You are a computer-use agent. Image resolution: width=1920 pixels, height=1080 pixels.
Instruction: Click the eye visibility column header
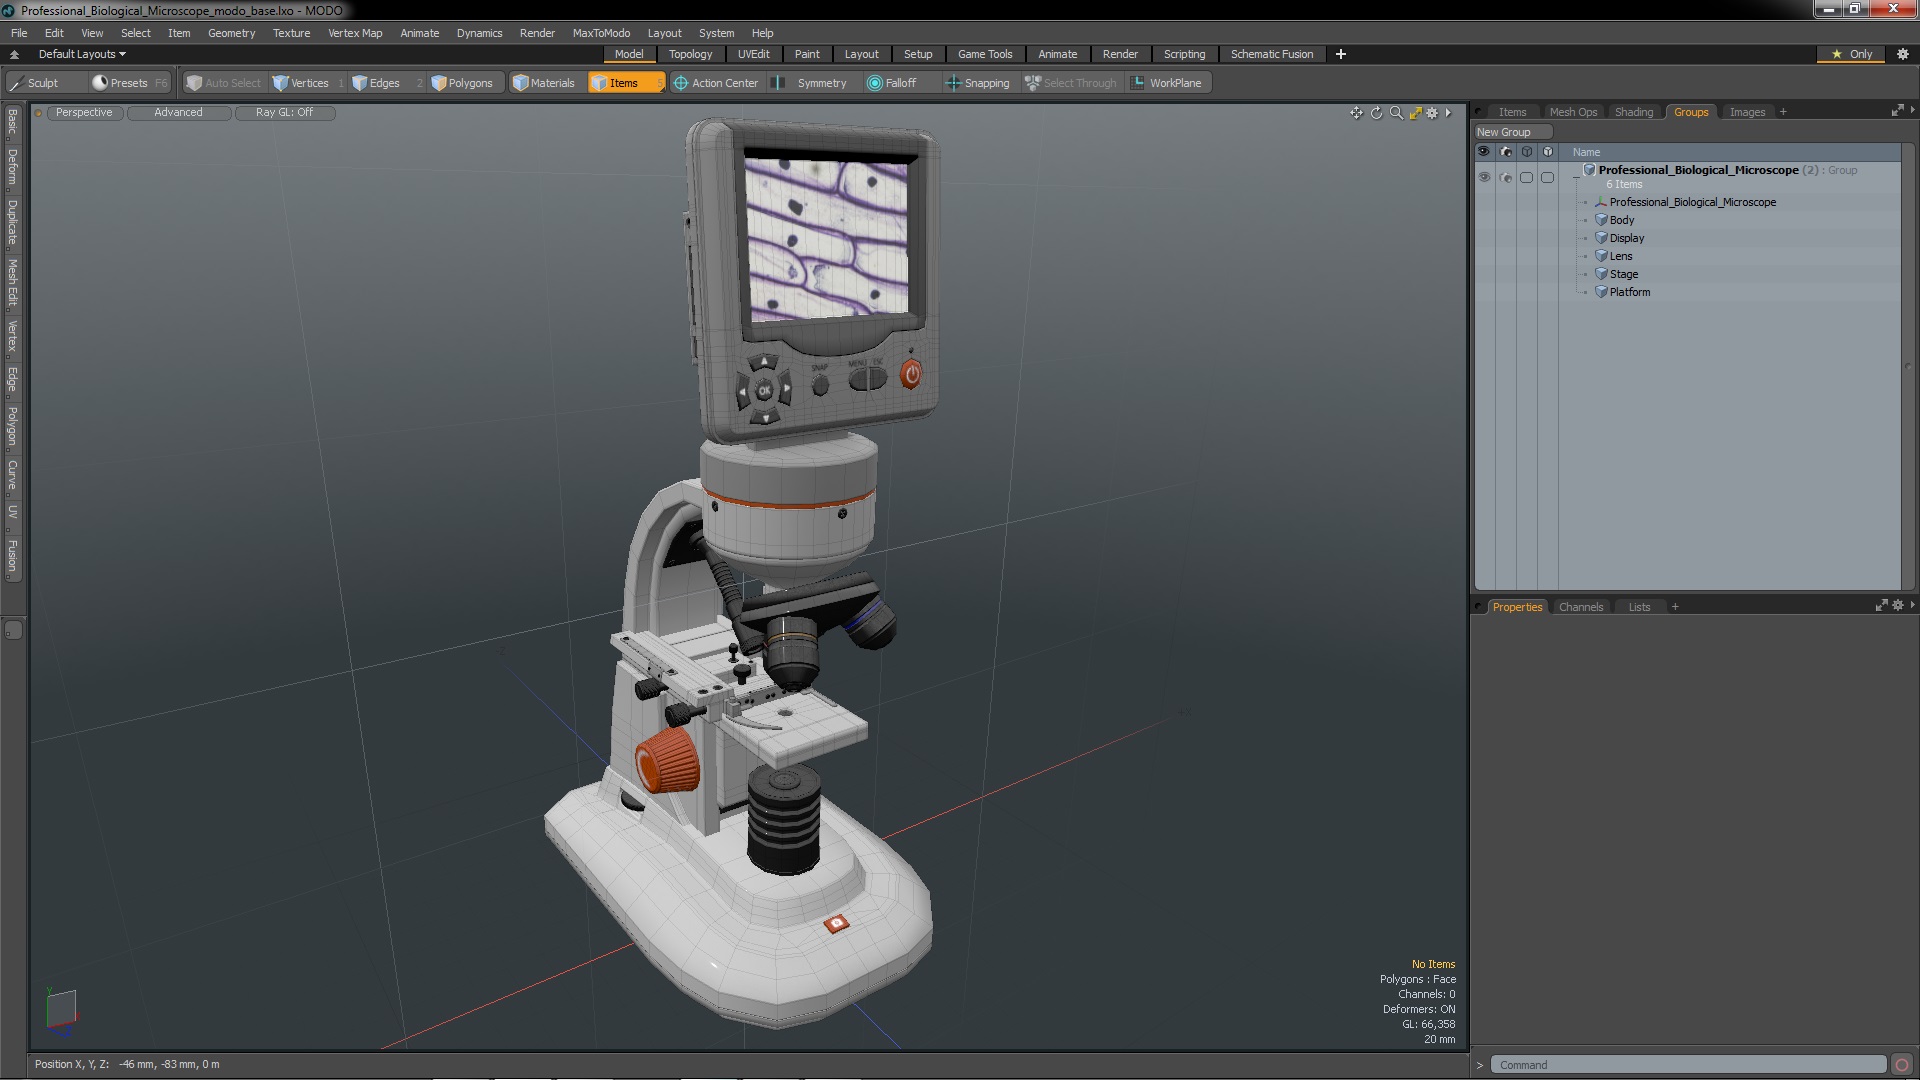[1484, 152]
